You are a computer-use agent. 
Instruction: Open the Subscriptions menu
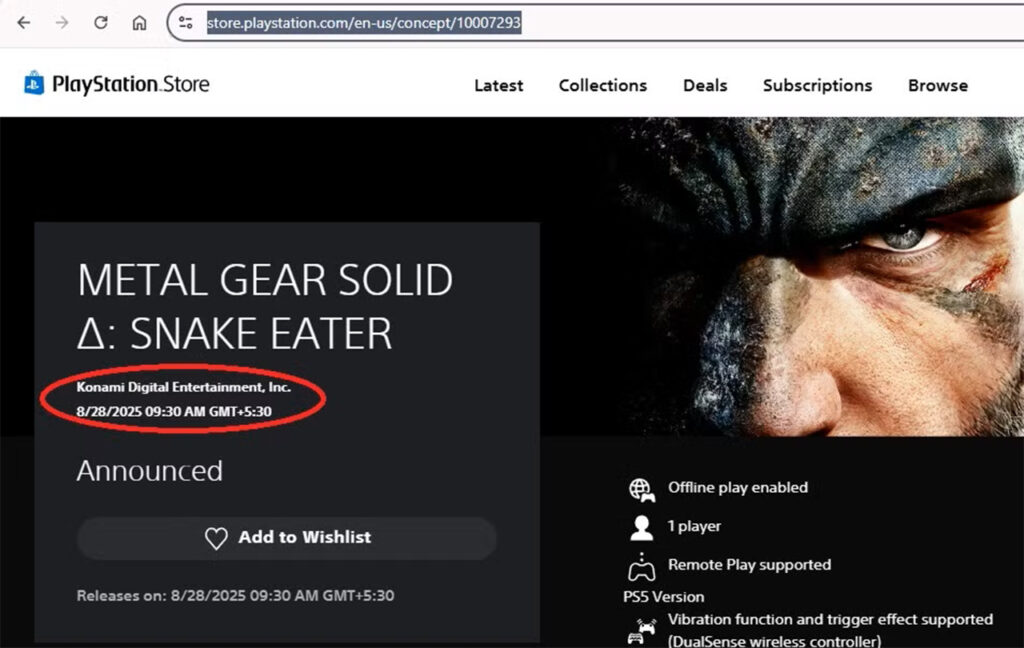(817, 86)
